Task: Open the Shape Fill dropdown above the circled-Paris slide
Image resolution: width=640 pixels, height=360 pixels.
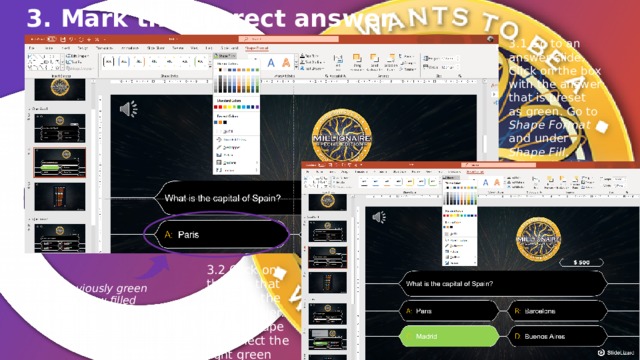Action: click(226, 56)
